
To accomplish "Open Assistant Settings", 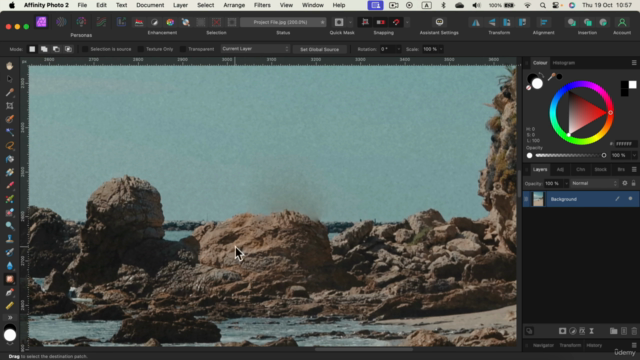I will 439,22.
